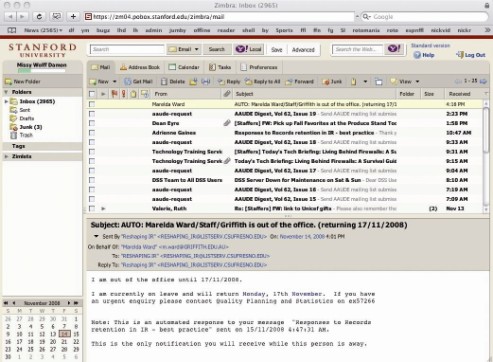This screenshot has height=362, width=493.
Task: Open the Sports bookmark in the bookmarks bar
Action: 284,30
